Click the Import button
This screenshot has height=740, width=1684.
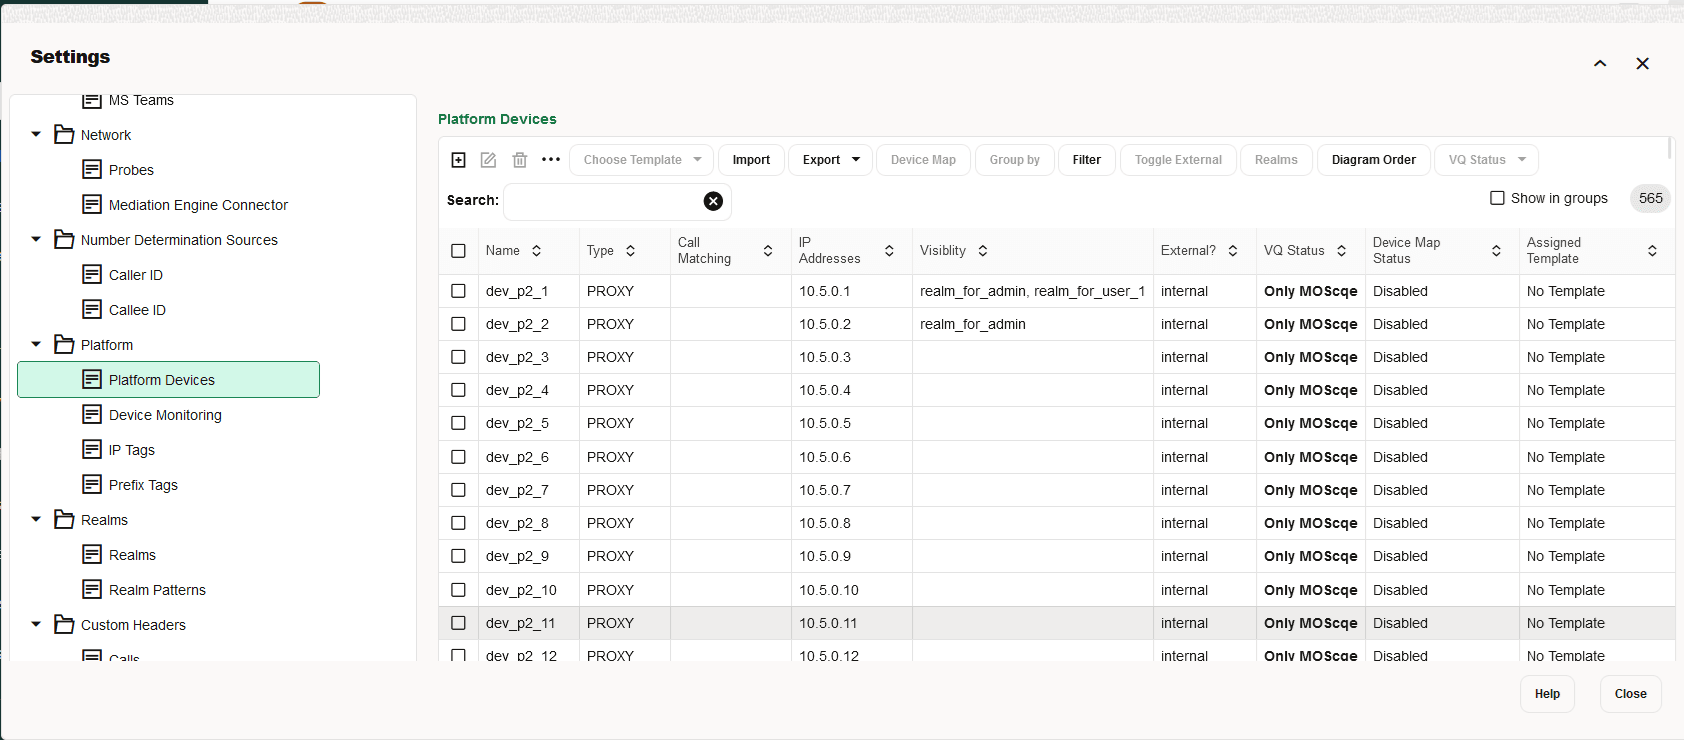pos(751,160)
